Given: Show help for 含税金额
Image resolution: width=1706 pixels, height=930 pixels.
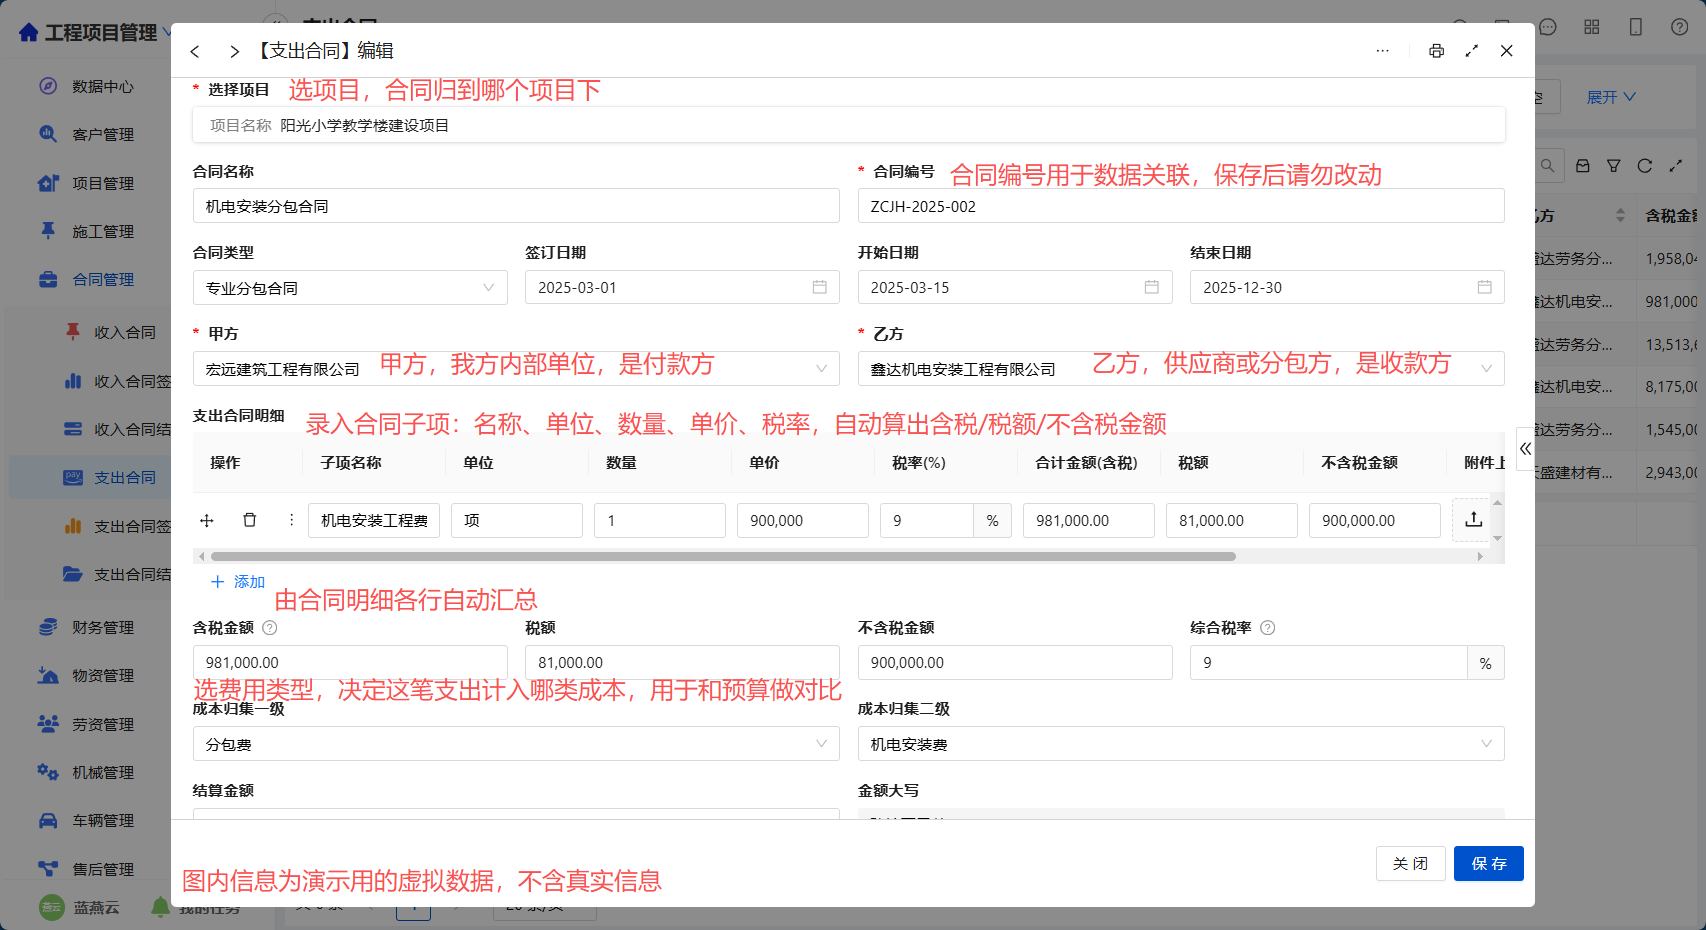Looking at the screenshot, I should tap(269, 628).
